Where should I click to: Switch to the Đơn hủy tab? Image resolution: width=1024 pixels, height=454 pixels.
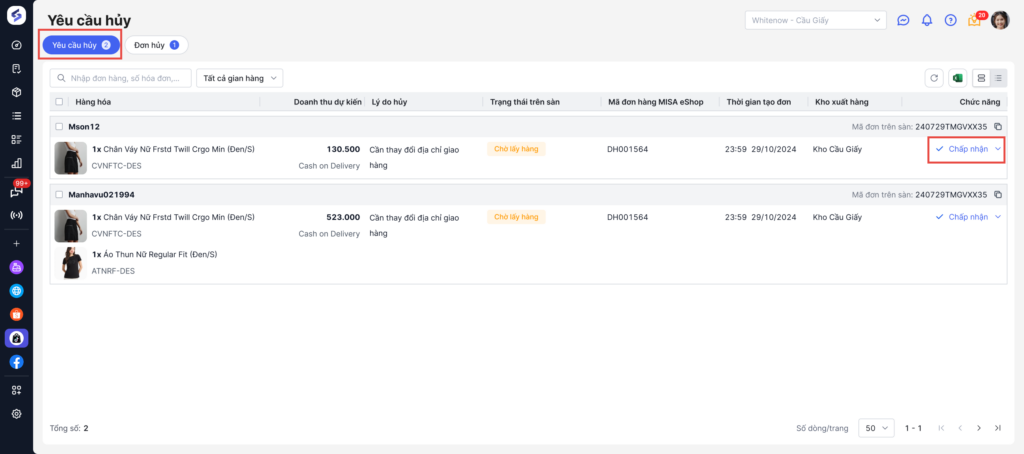[x=156, y=45]
